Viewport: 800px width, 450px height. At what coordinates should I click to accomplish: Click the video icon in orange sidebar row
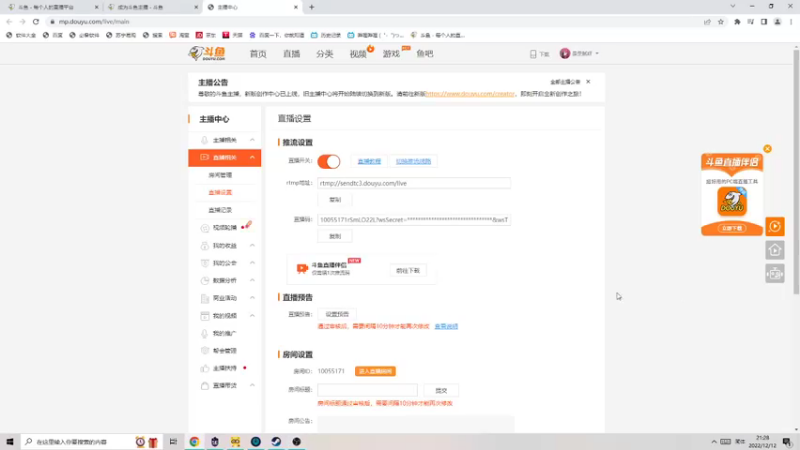(204, 157)
